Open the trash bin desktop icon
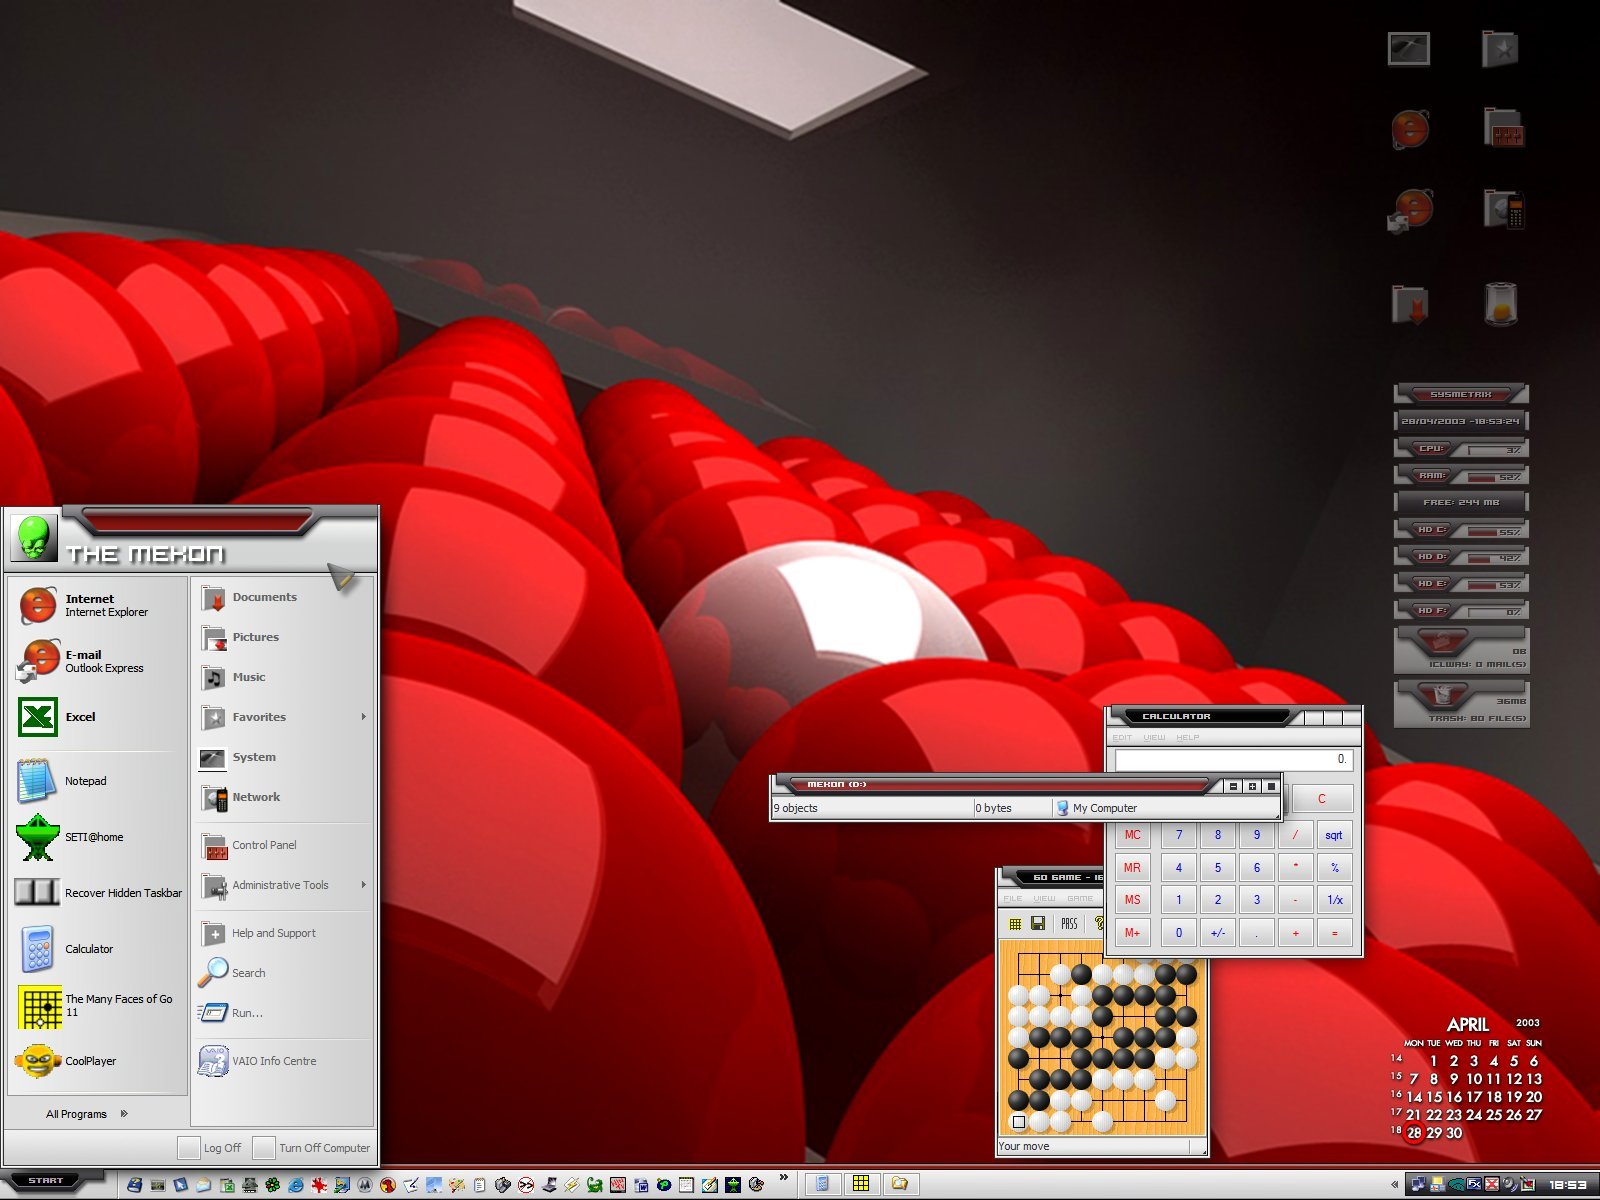1600x1200 pixels. pyautogui.click(x=1501, y=303)
